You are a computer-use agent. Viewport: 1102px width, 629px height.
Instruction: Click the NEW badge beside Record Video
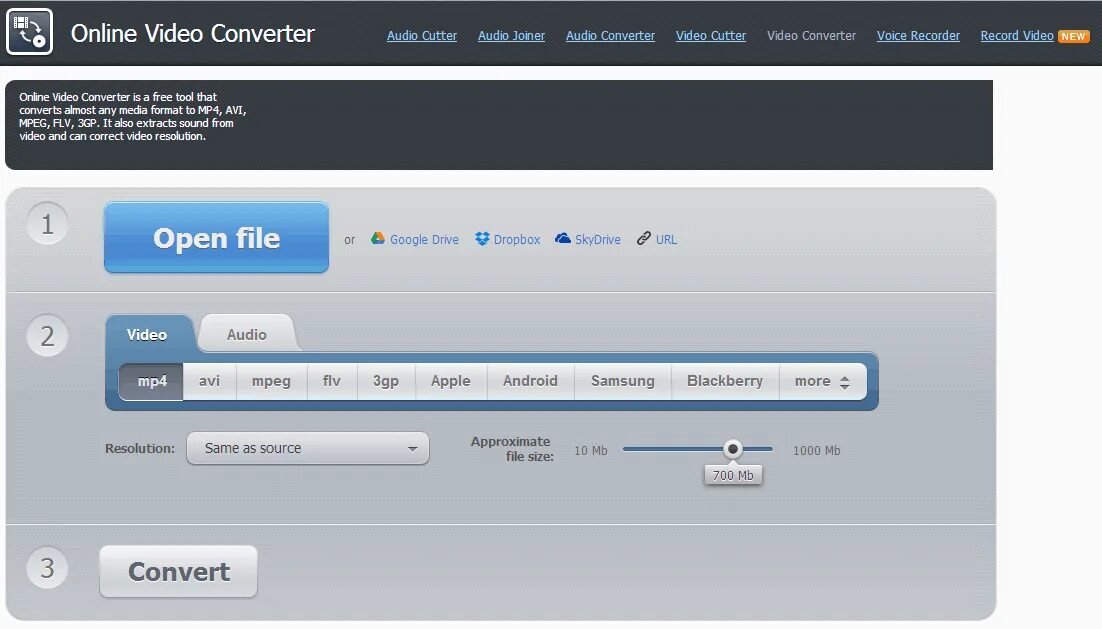tap(1073, 37)
